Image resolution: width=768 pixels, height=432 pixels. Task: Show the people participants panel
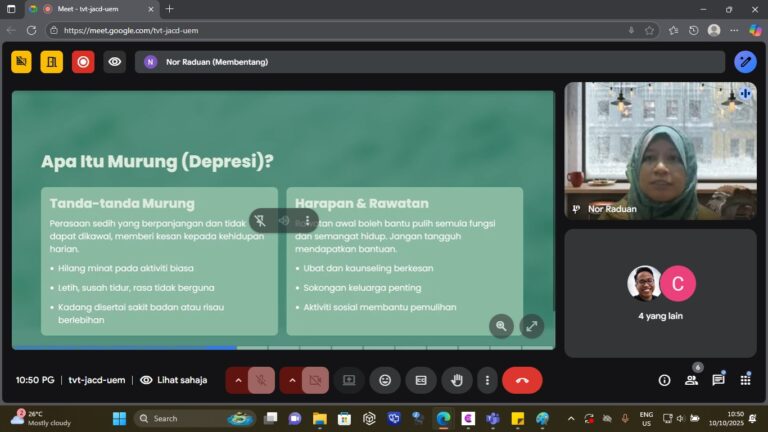point(691,380)
